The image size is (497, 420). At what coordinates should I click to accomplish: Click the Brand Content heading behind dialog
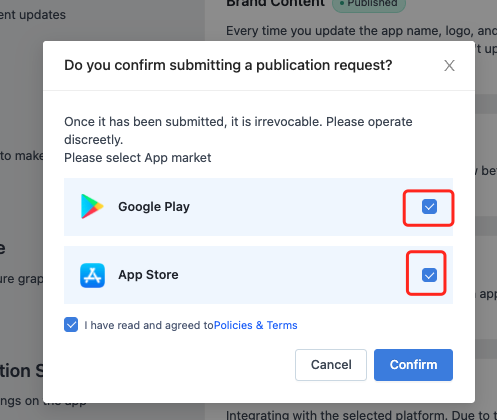[275, 3]
